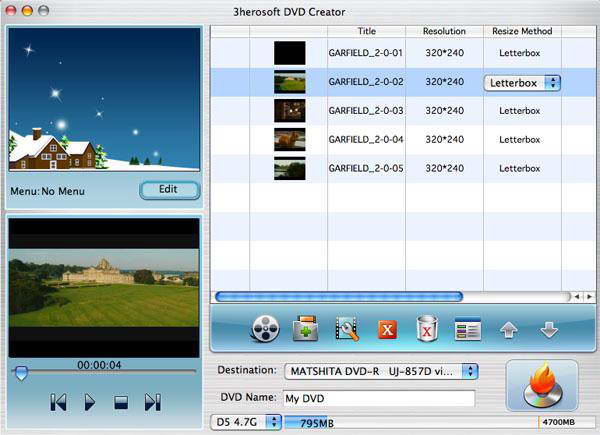Click 320*240 resolution in GARFIELD_2-0-03 row
This screenshot has width=600, height=435.
click(x=445, y=111)
